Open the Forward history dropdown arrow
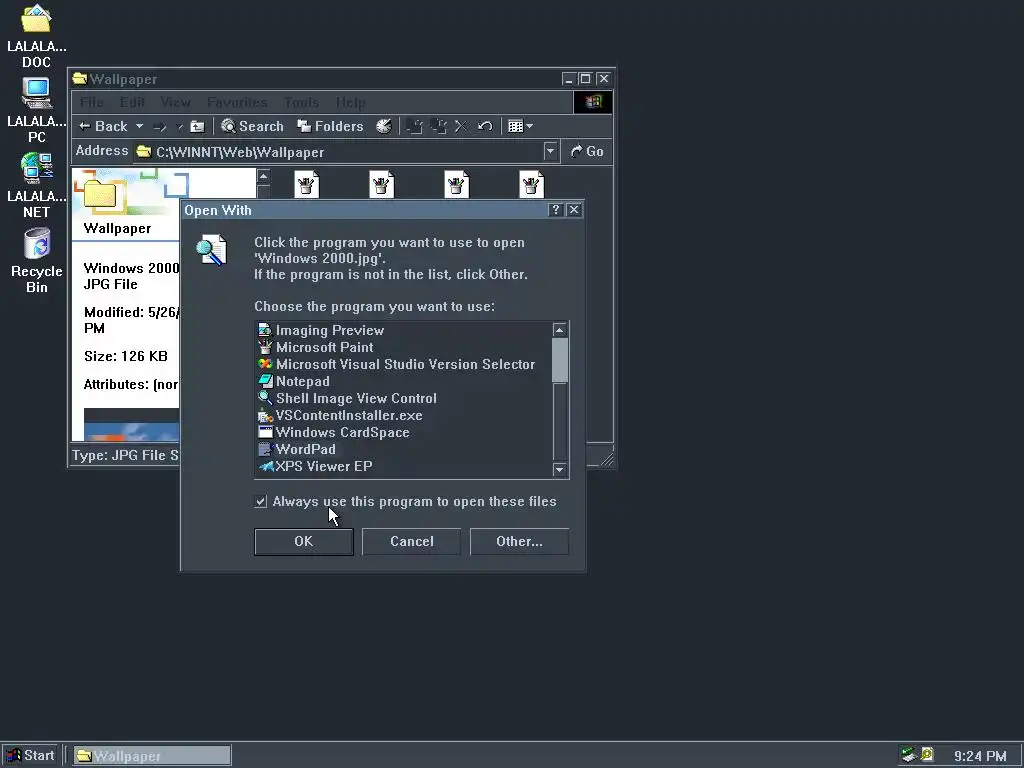 pyautogui.click(x=180, y=127)
